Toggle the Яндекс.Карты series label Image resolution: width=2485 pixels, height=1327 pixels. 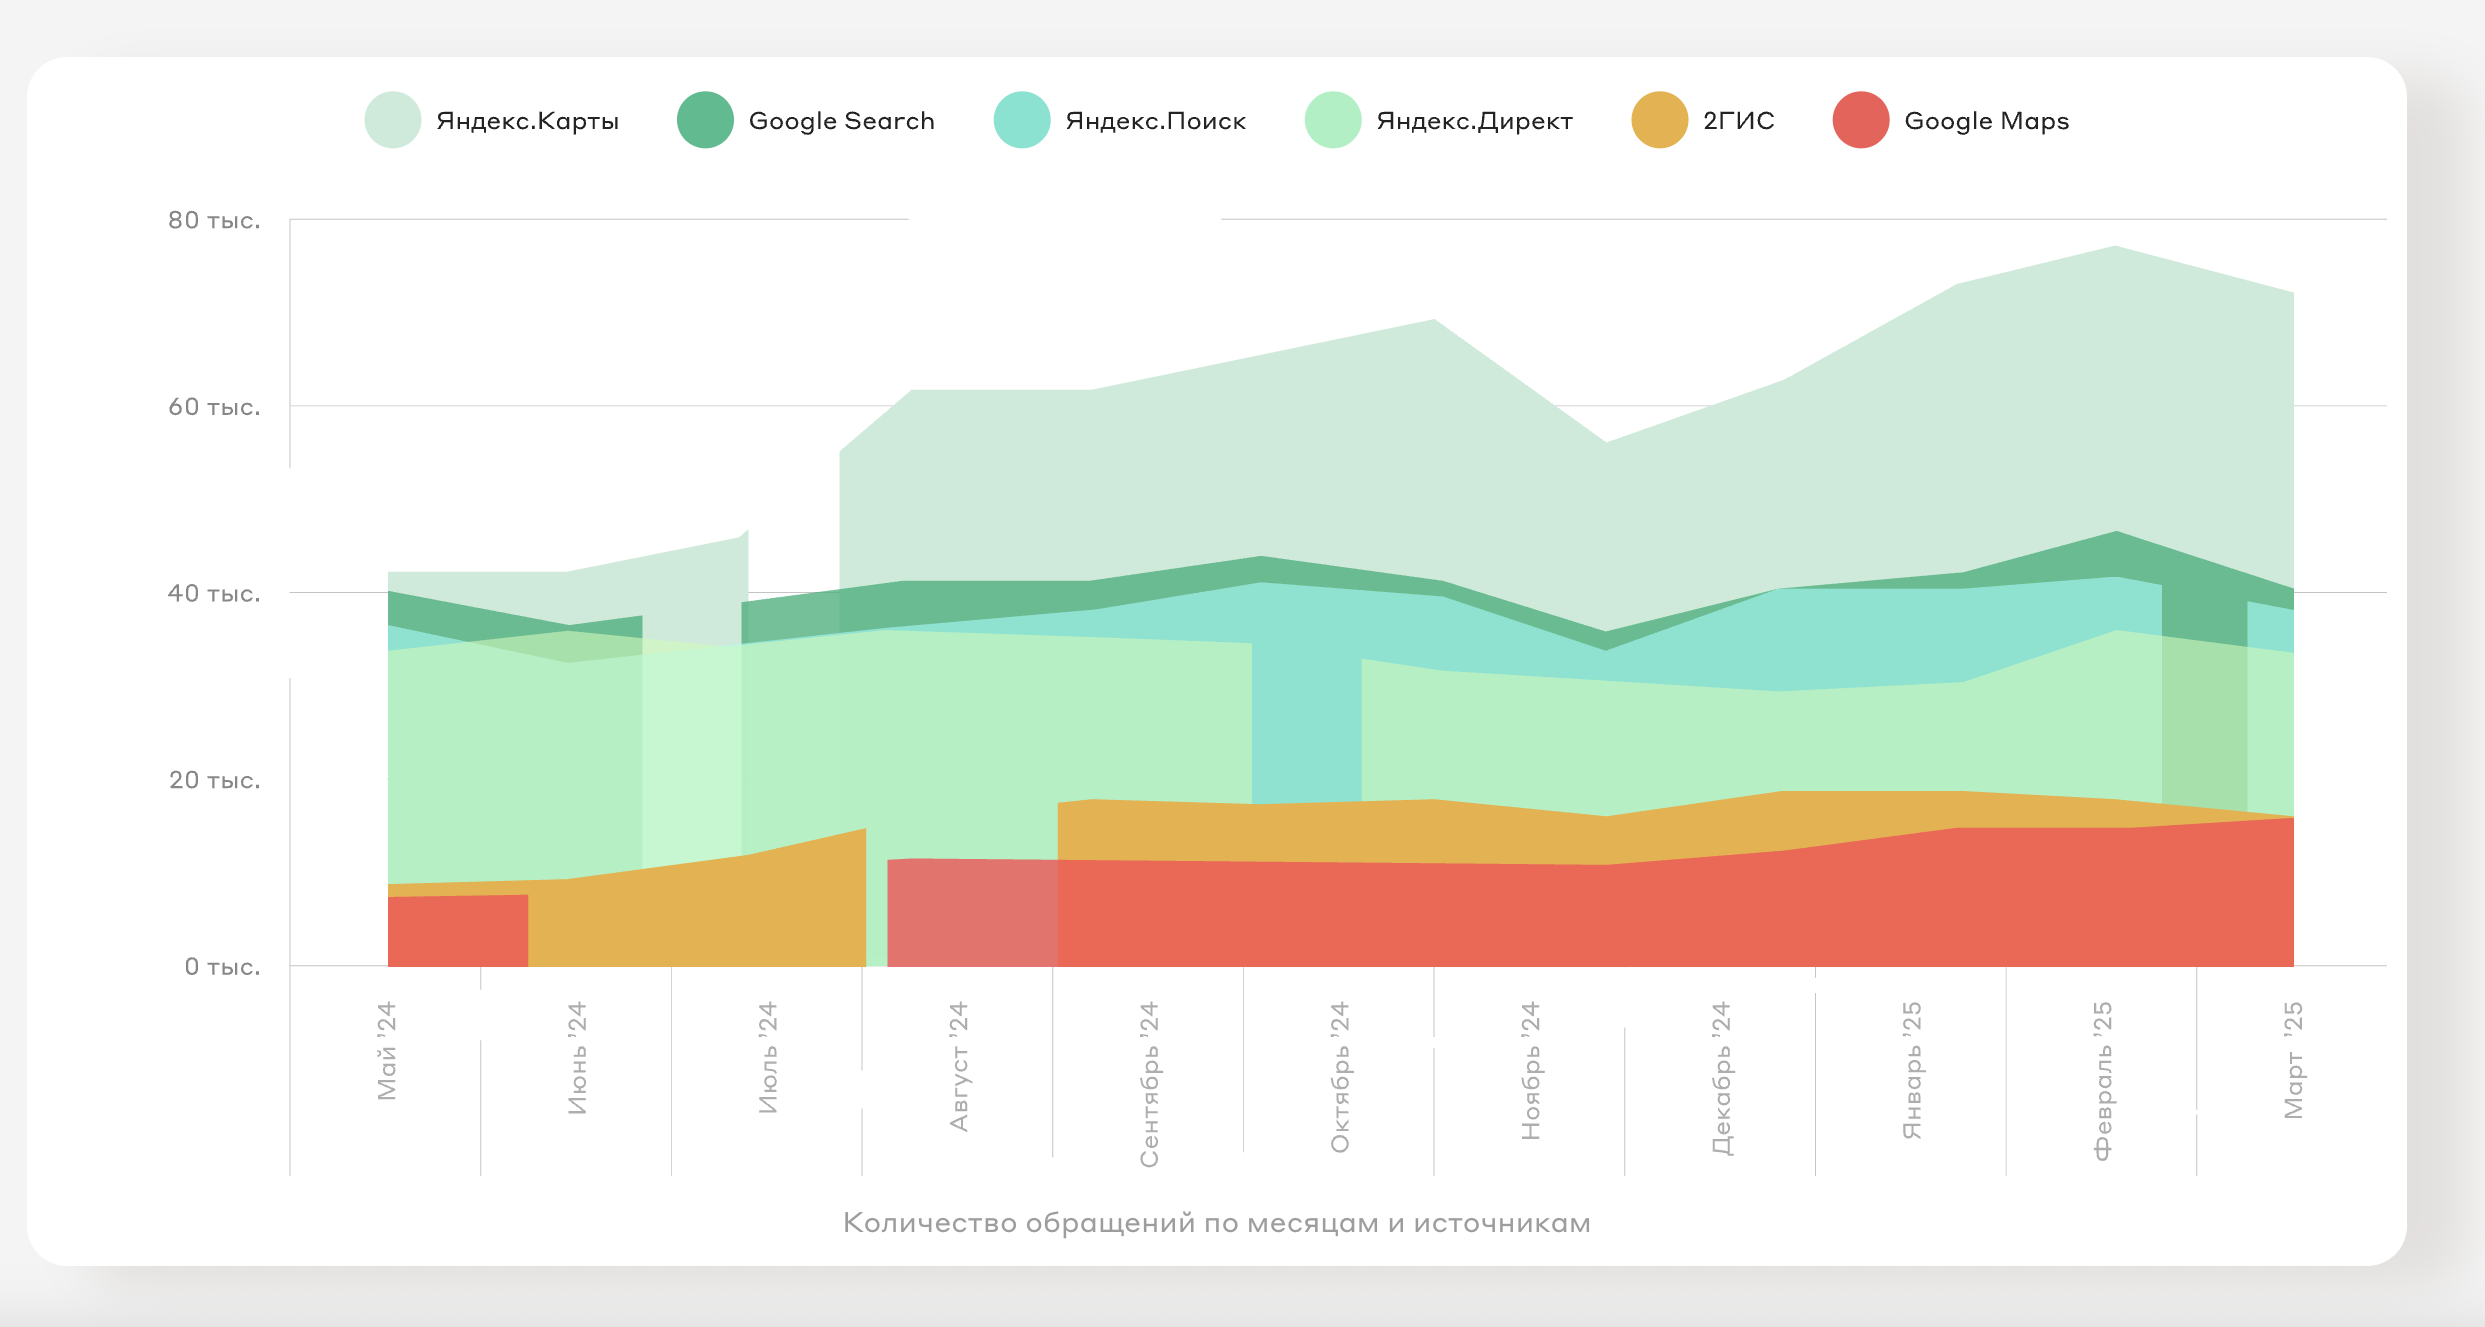coord(527,121)
